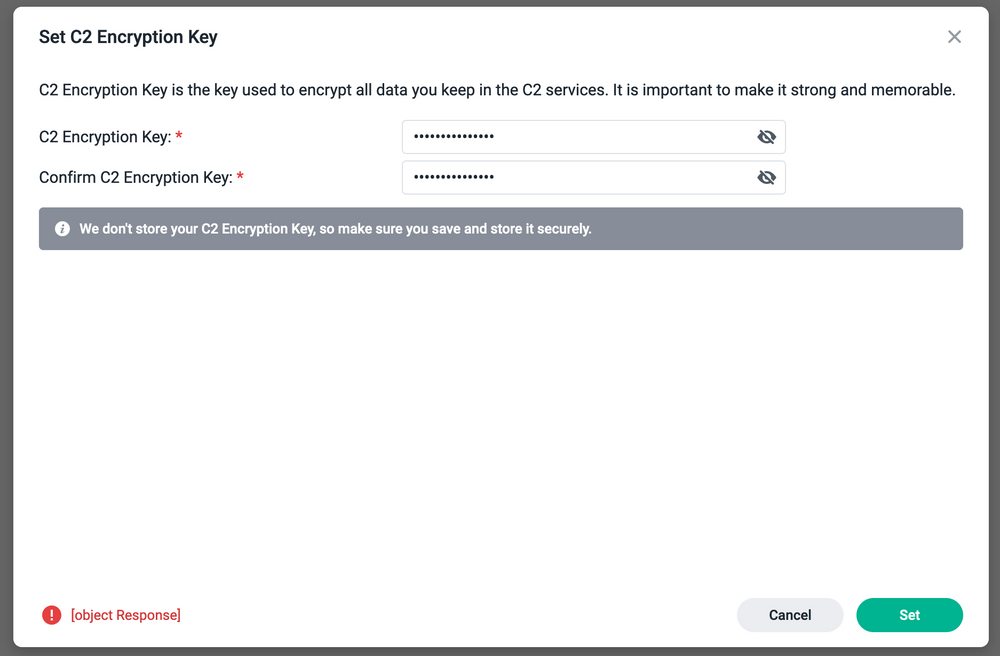Click the info icon in the grey banner

pos(62,229)
